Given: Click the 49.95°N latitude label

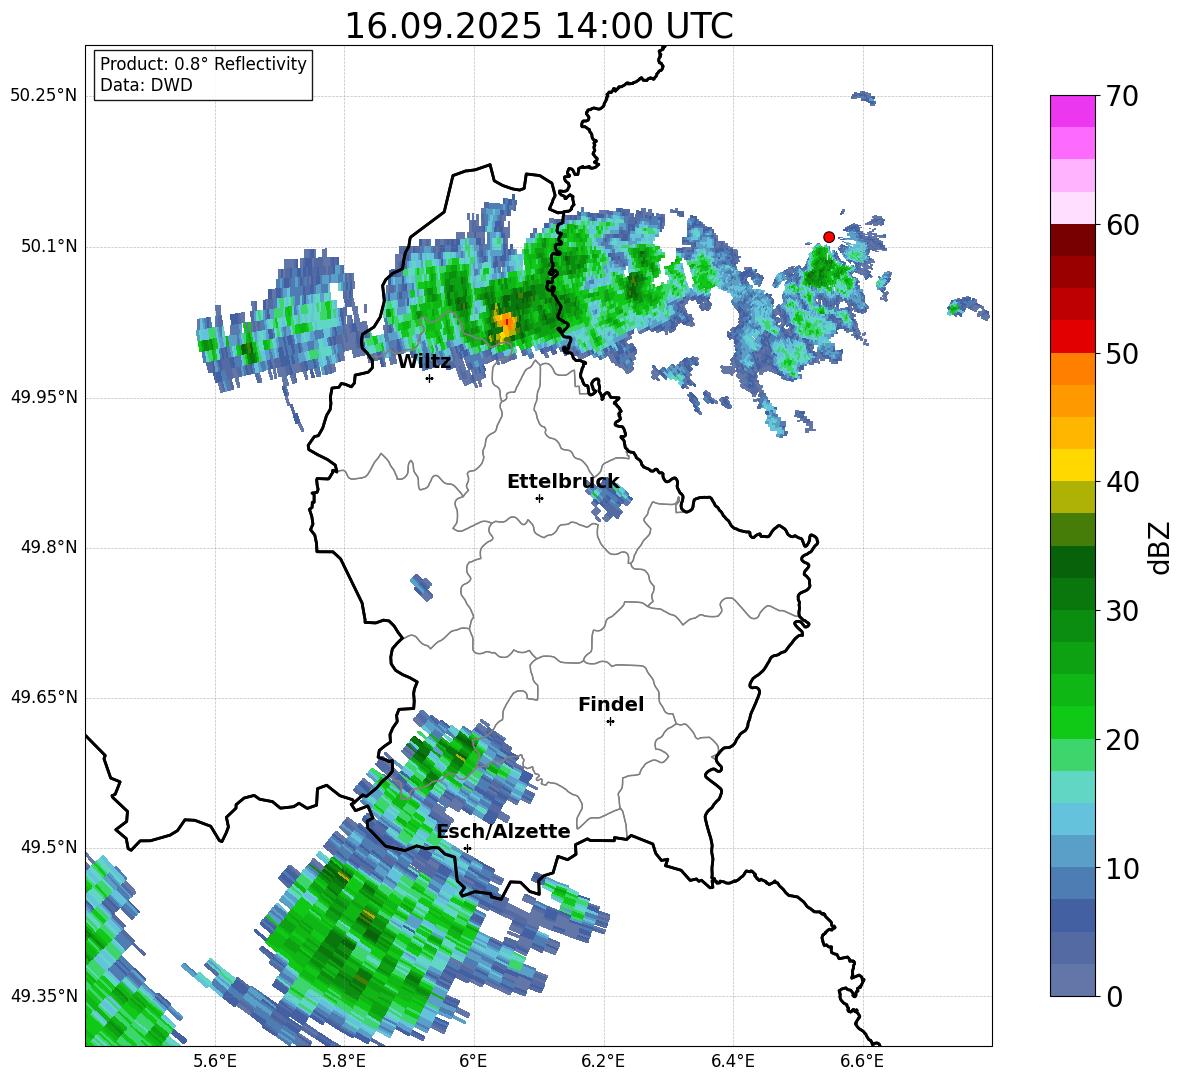Looking at the screenshot, I should (x=44, y=397).
